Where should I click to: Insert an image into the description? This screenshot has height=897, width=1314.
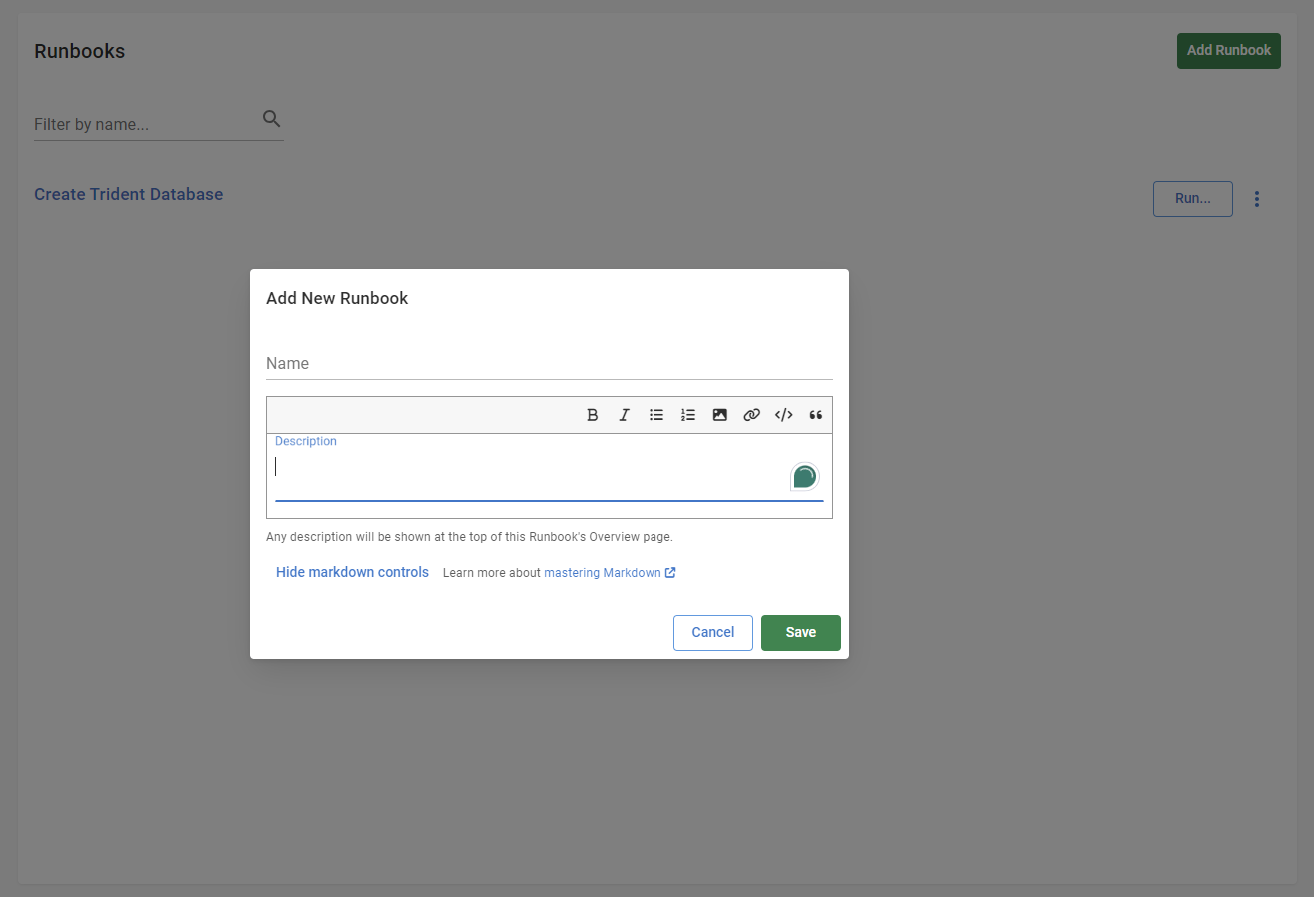pos(720,414)
